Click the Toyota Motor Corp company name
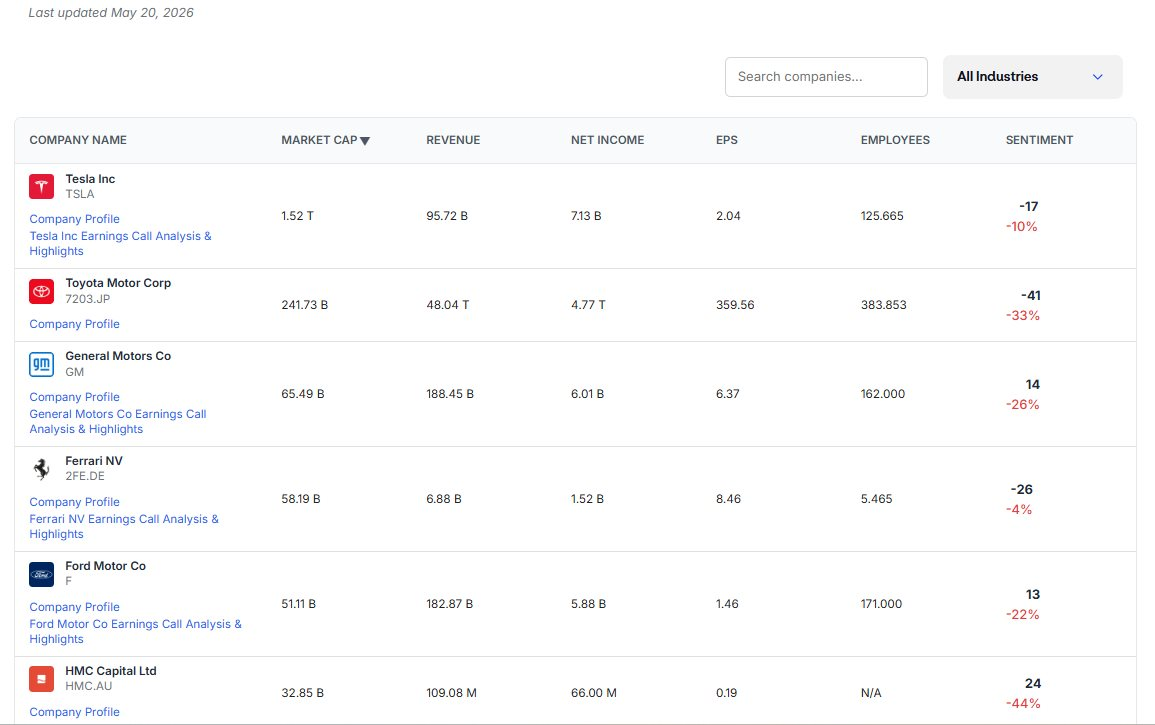The image size is (1155, 725). (118, 283)
